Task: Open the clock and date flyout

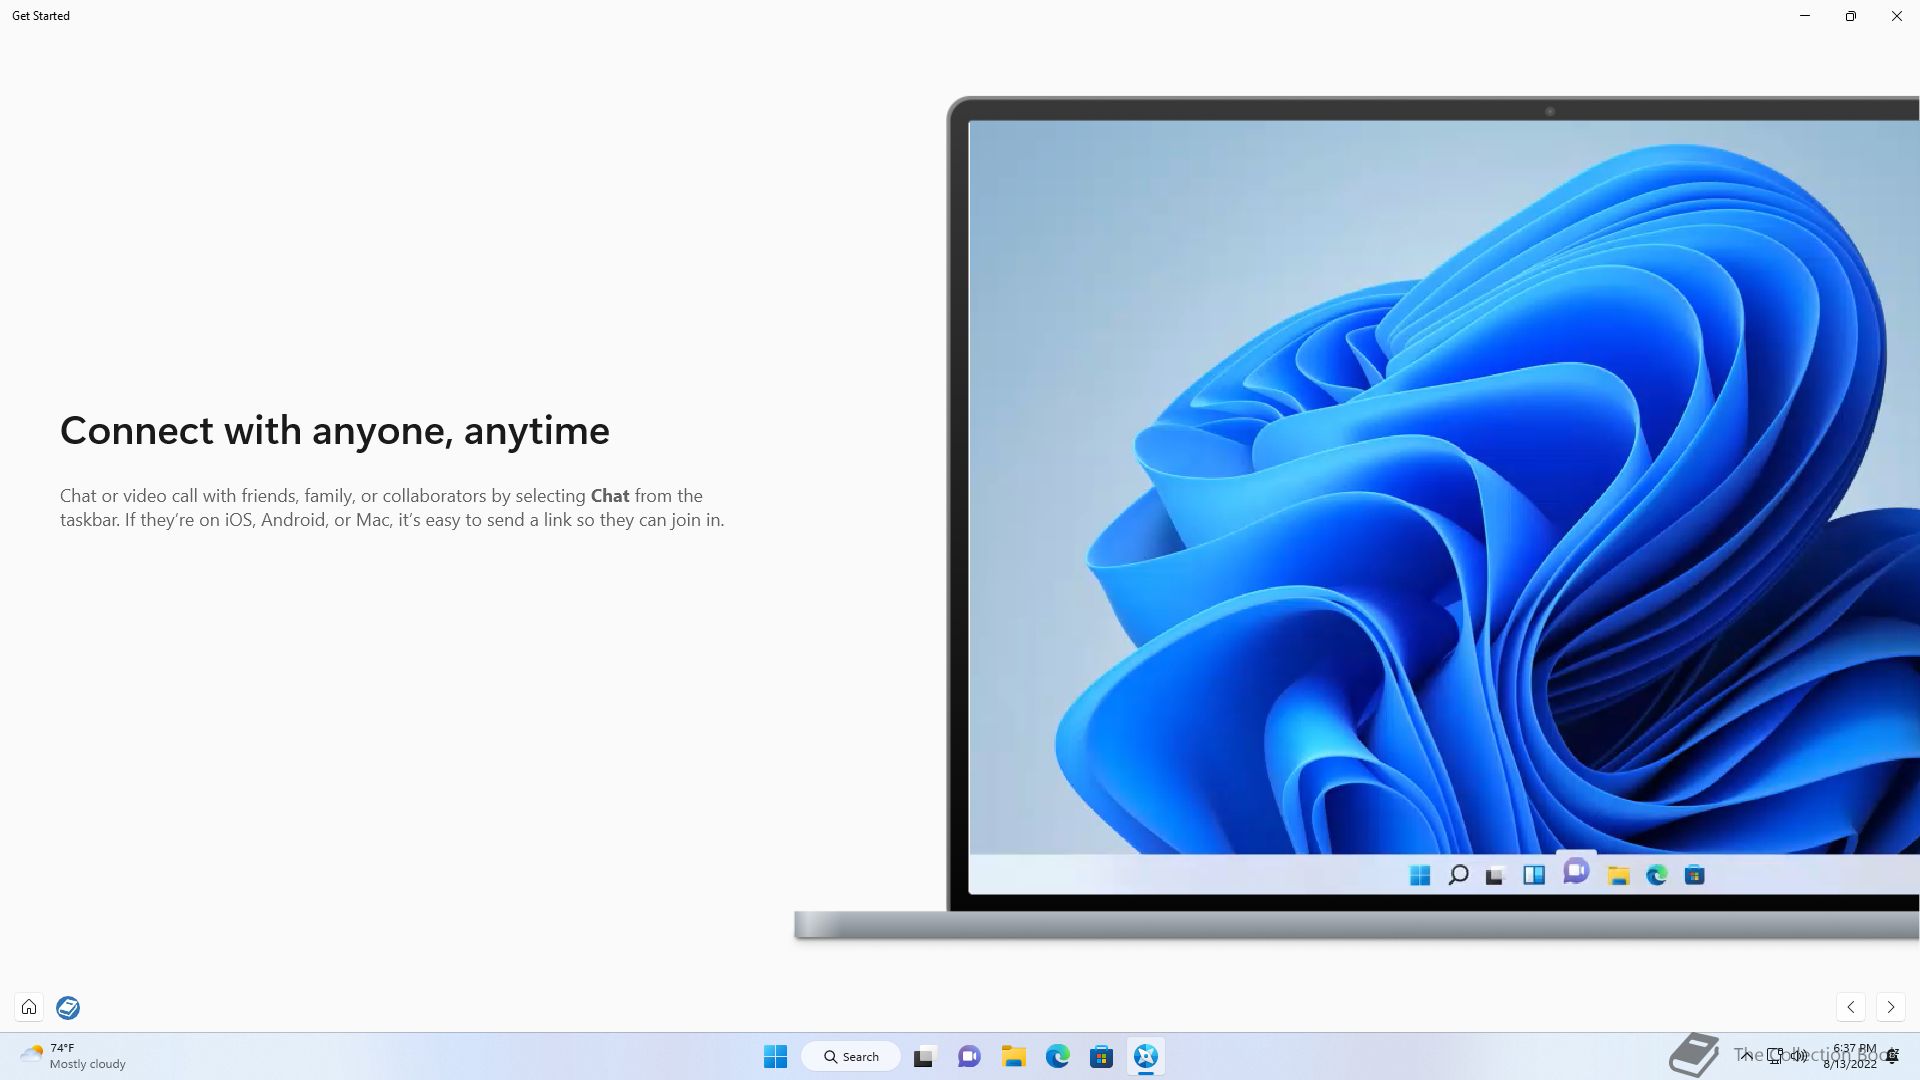Action: point(1850,1056)
